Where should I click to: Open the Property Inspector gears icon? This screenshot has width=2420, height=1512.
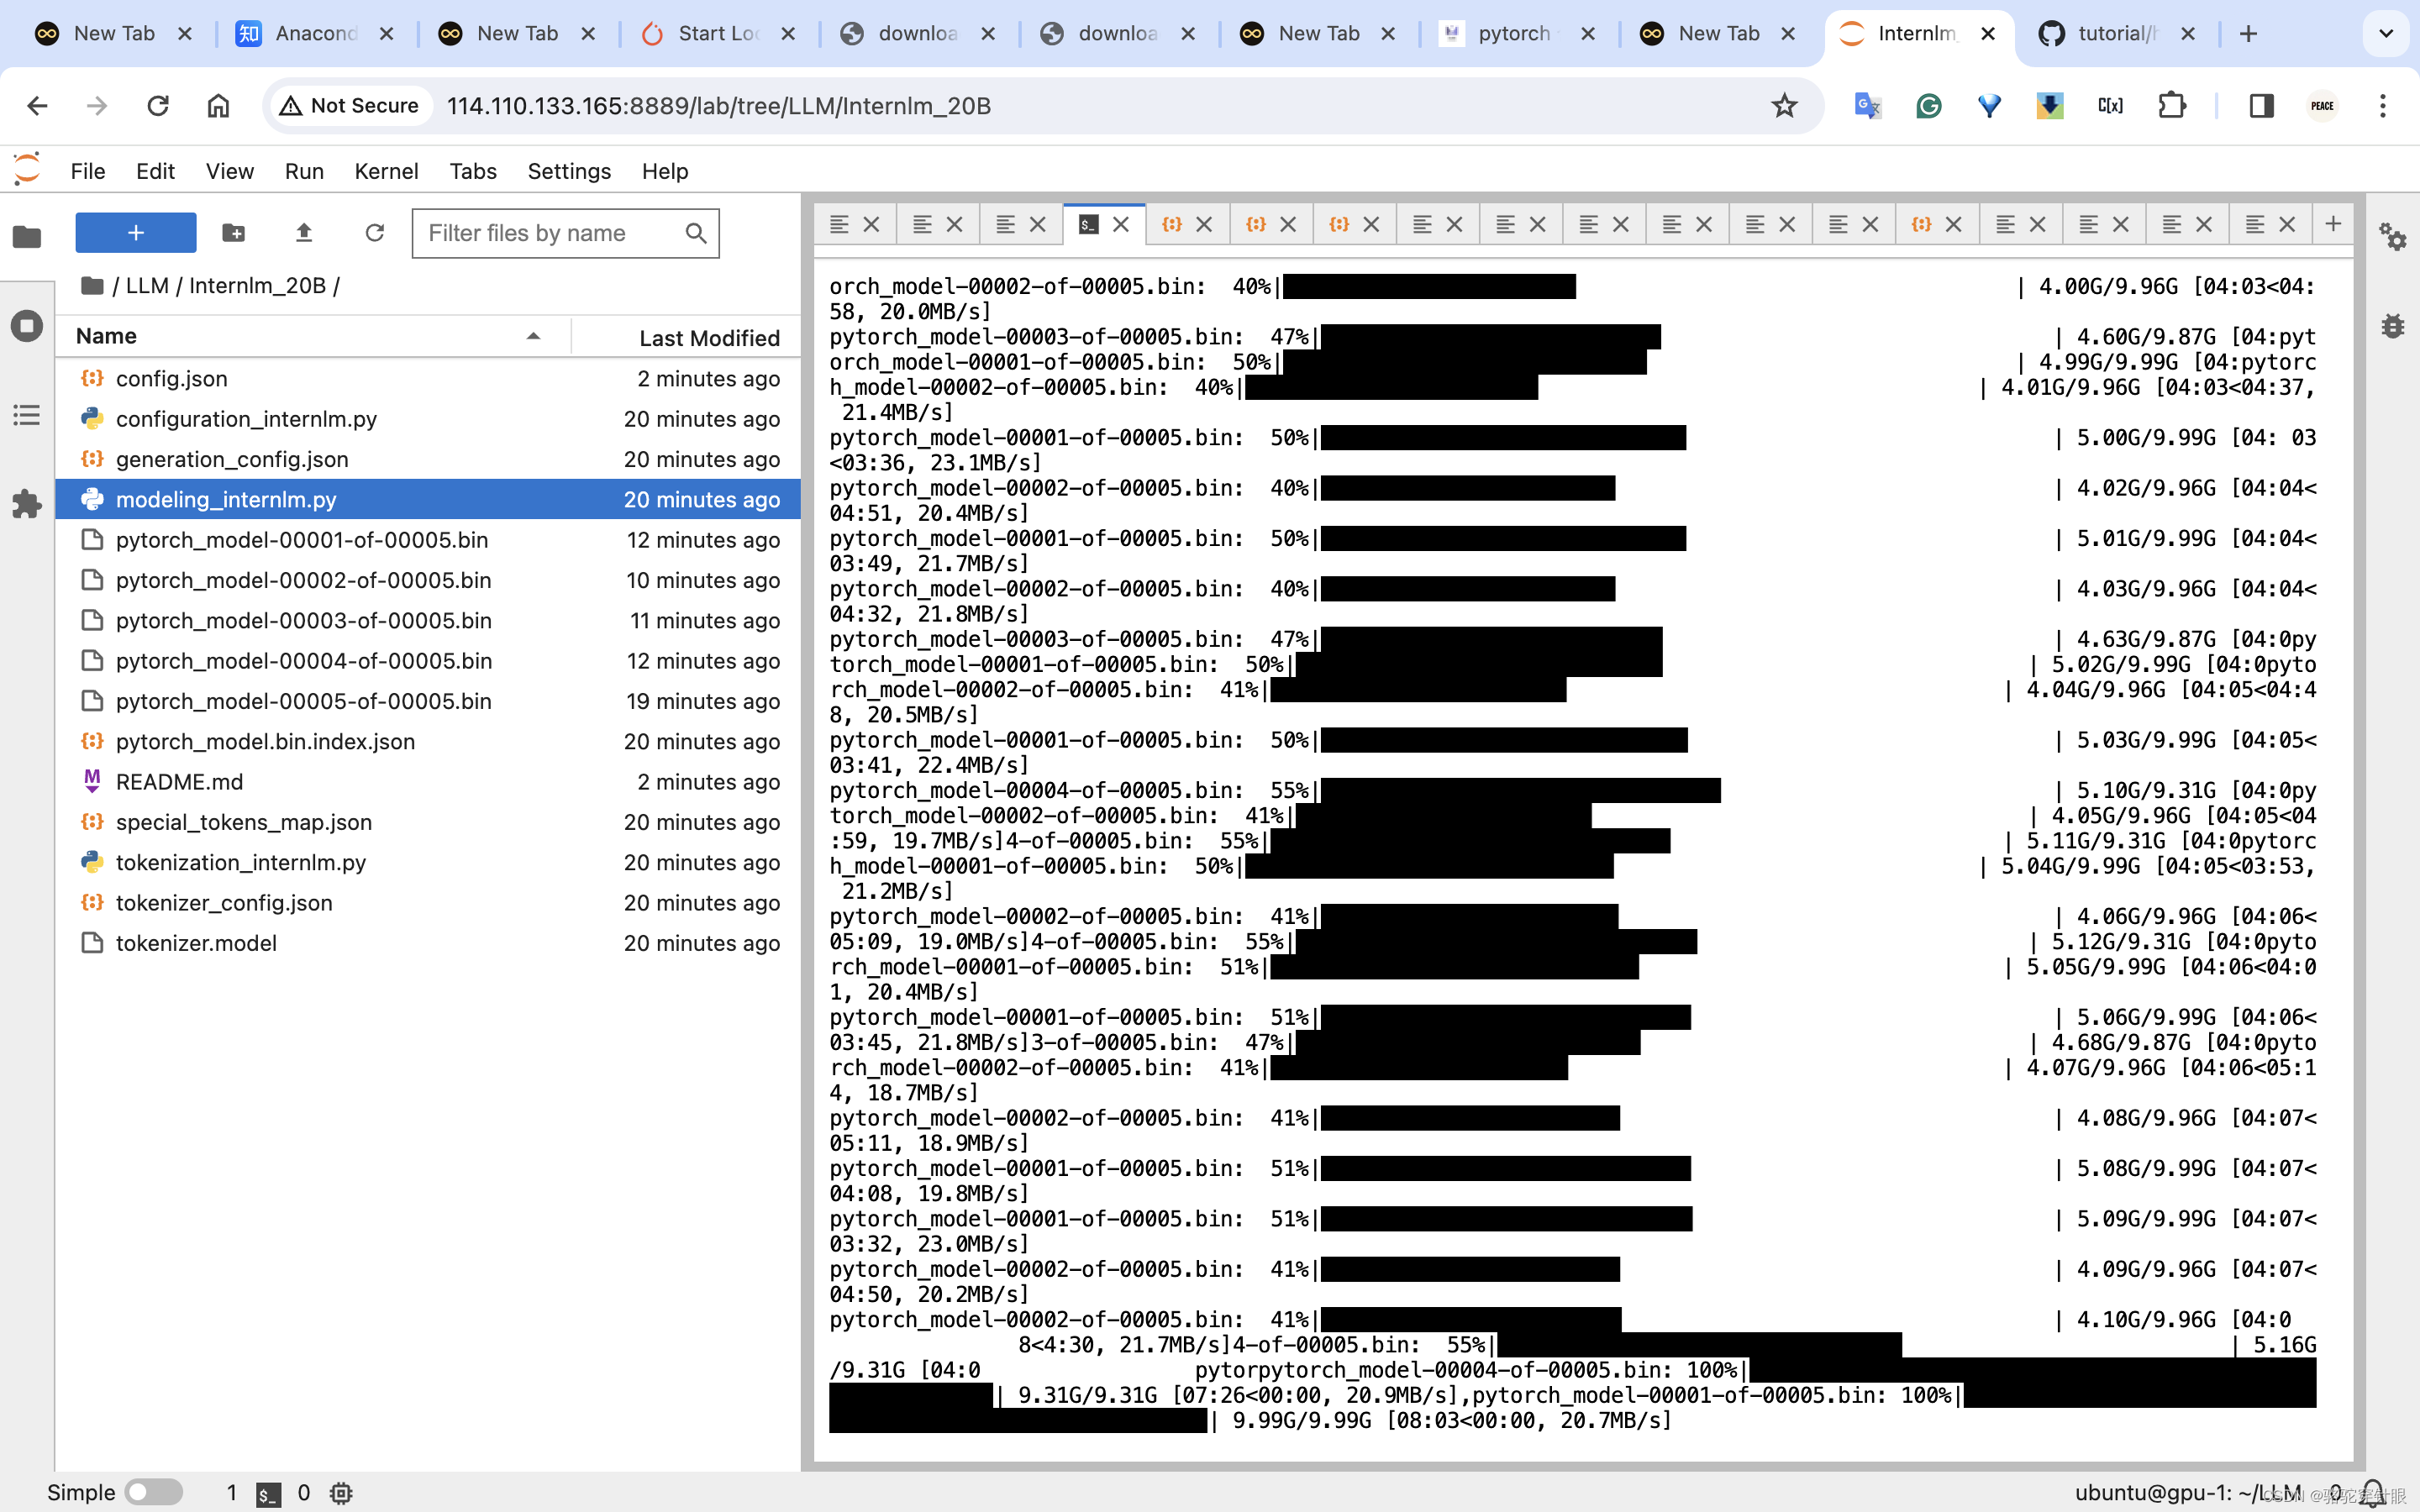click(x=2392, y=237)
